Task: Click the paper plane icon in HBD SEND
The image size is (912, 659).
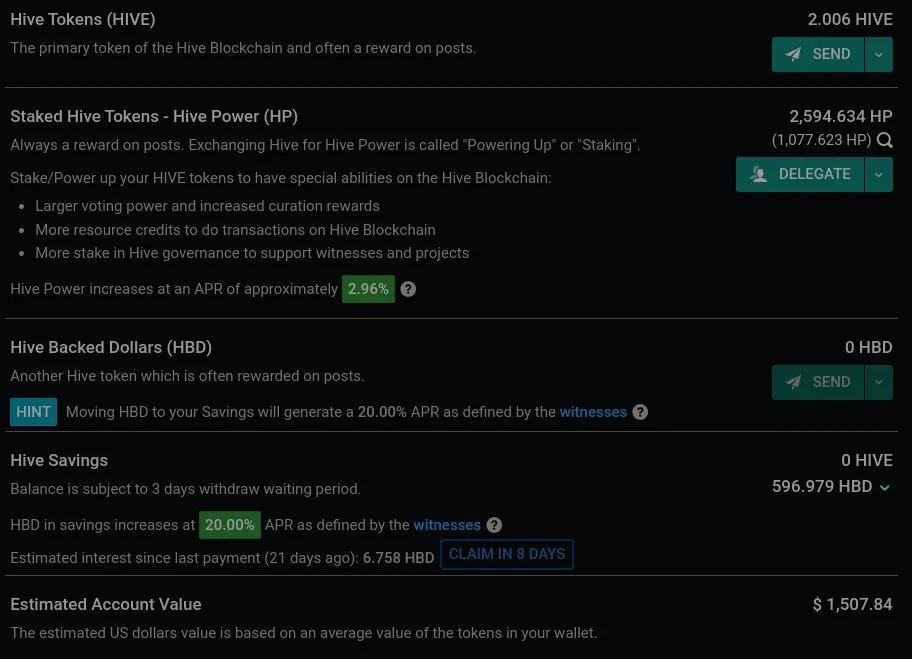Action: (x=793, y=382)
